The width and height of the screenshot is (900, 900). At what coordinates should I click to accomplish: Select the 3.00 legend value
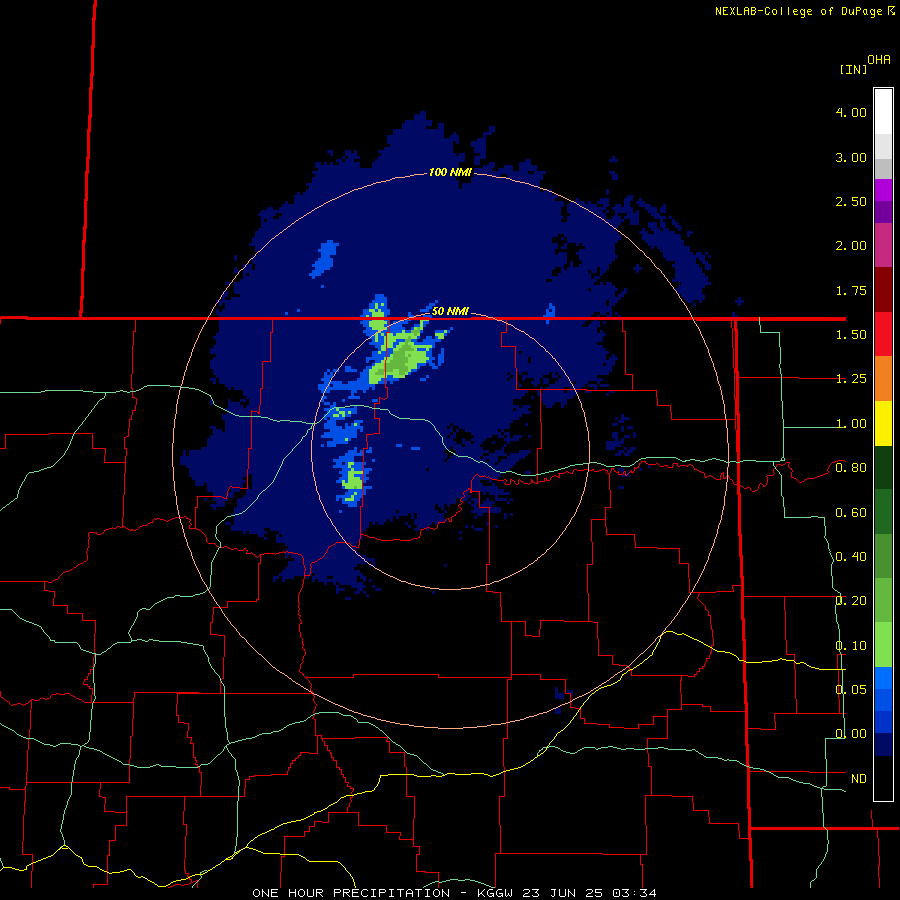(851, 157)
